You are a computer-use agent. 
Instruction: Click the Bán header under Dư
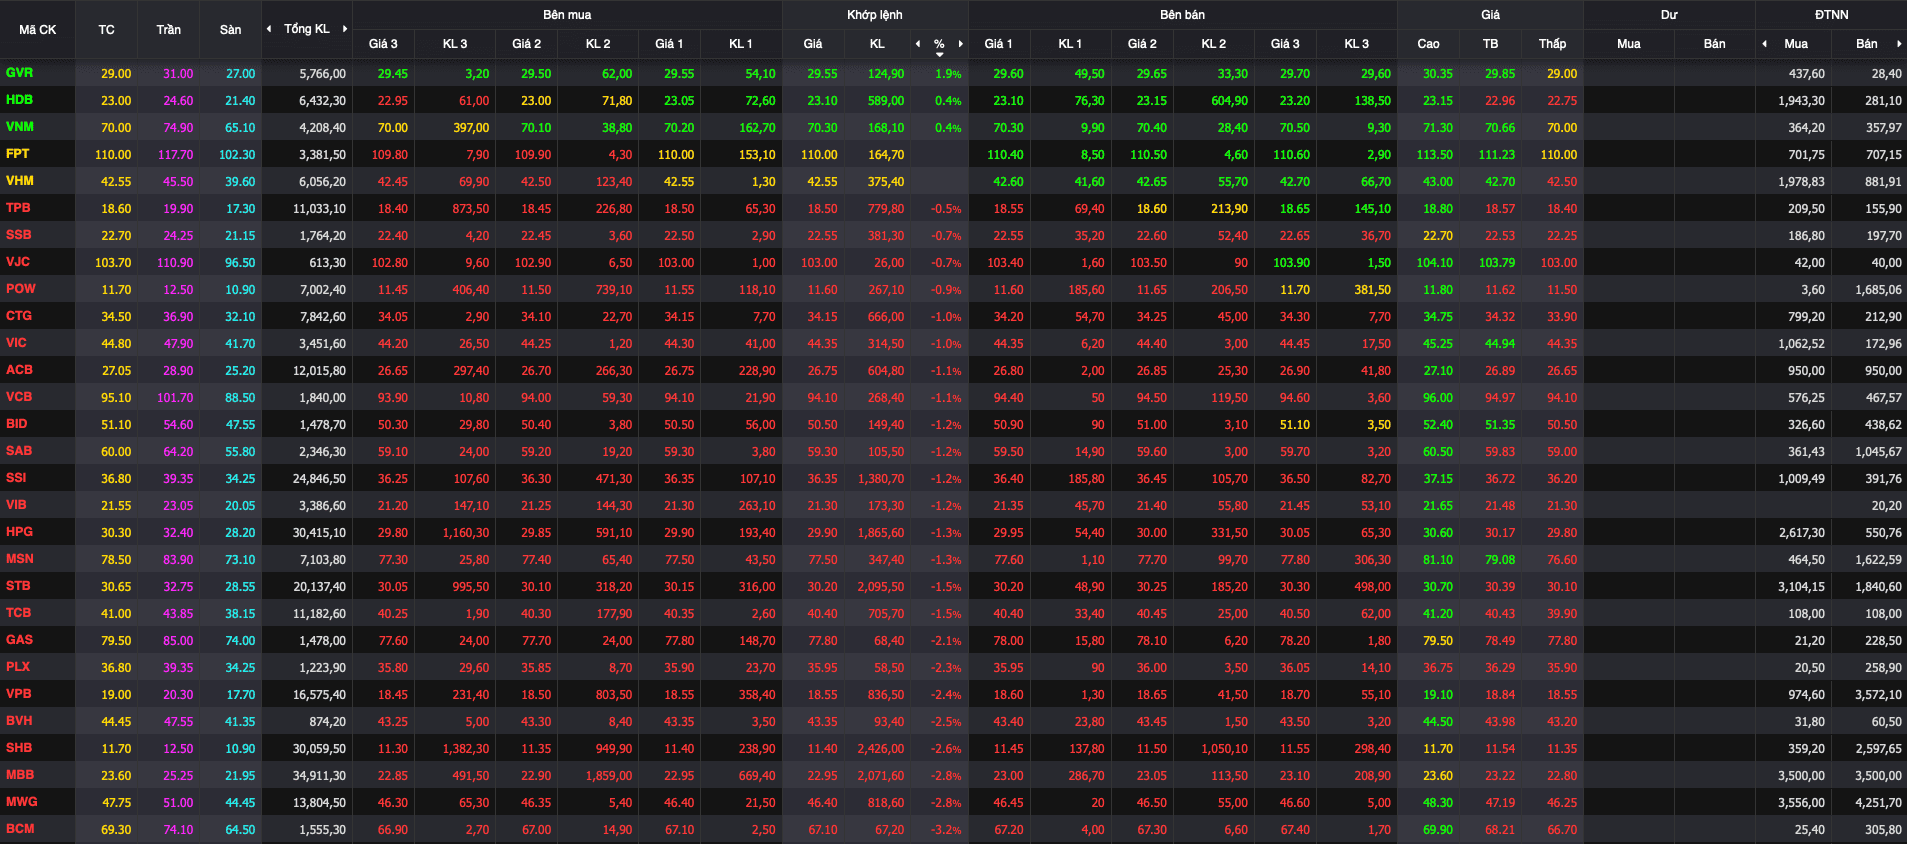coord(1714,44)
